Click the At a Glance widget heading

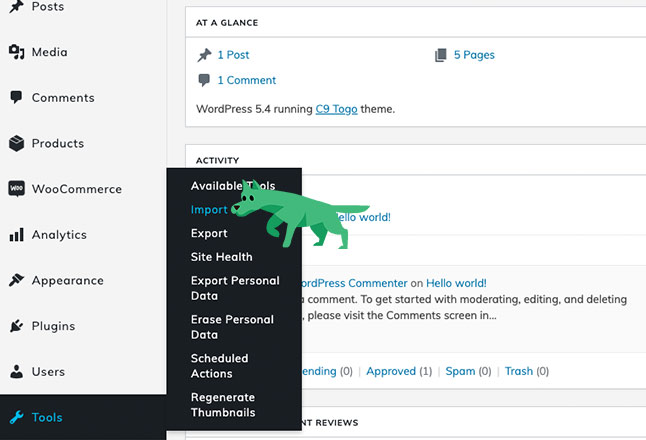[x=227, y=23]
